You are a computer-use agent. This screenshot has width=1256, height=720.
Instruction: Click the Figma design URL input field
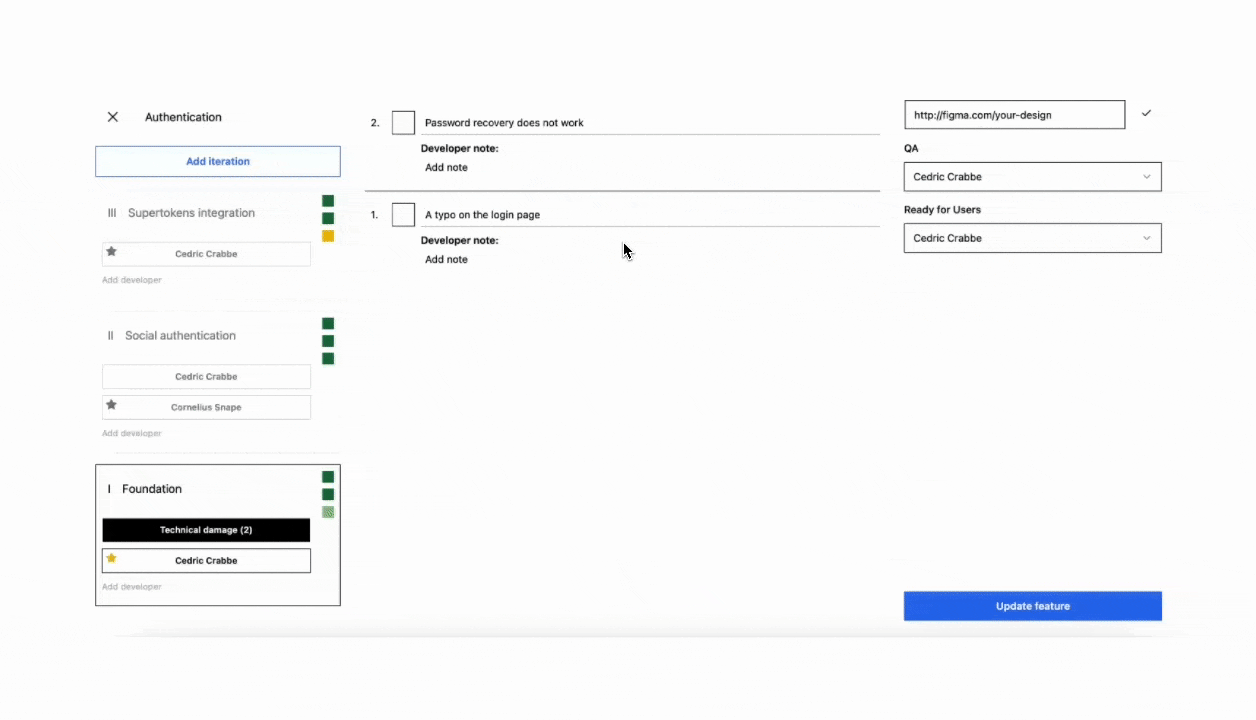(1014, 115)
